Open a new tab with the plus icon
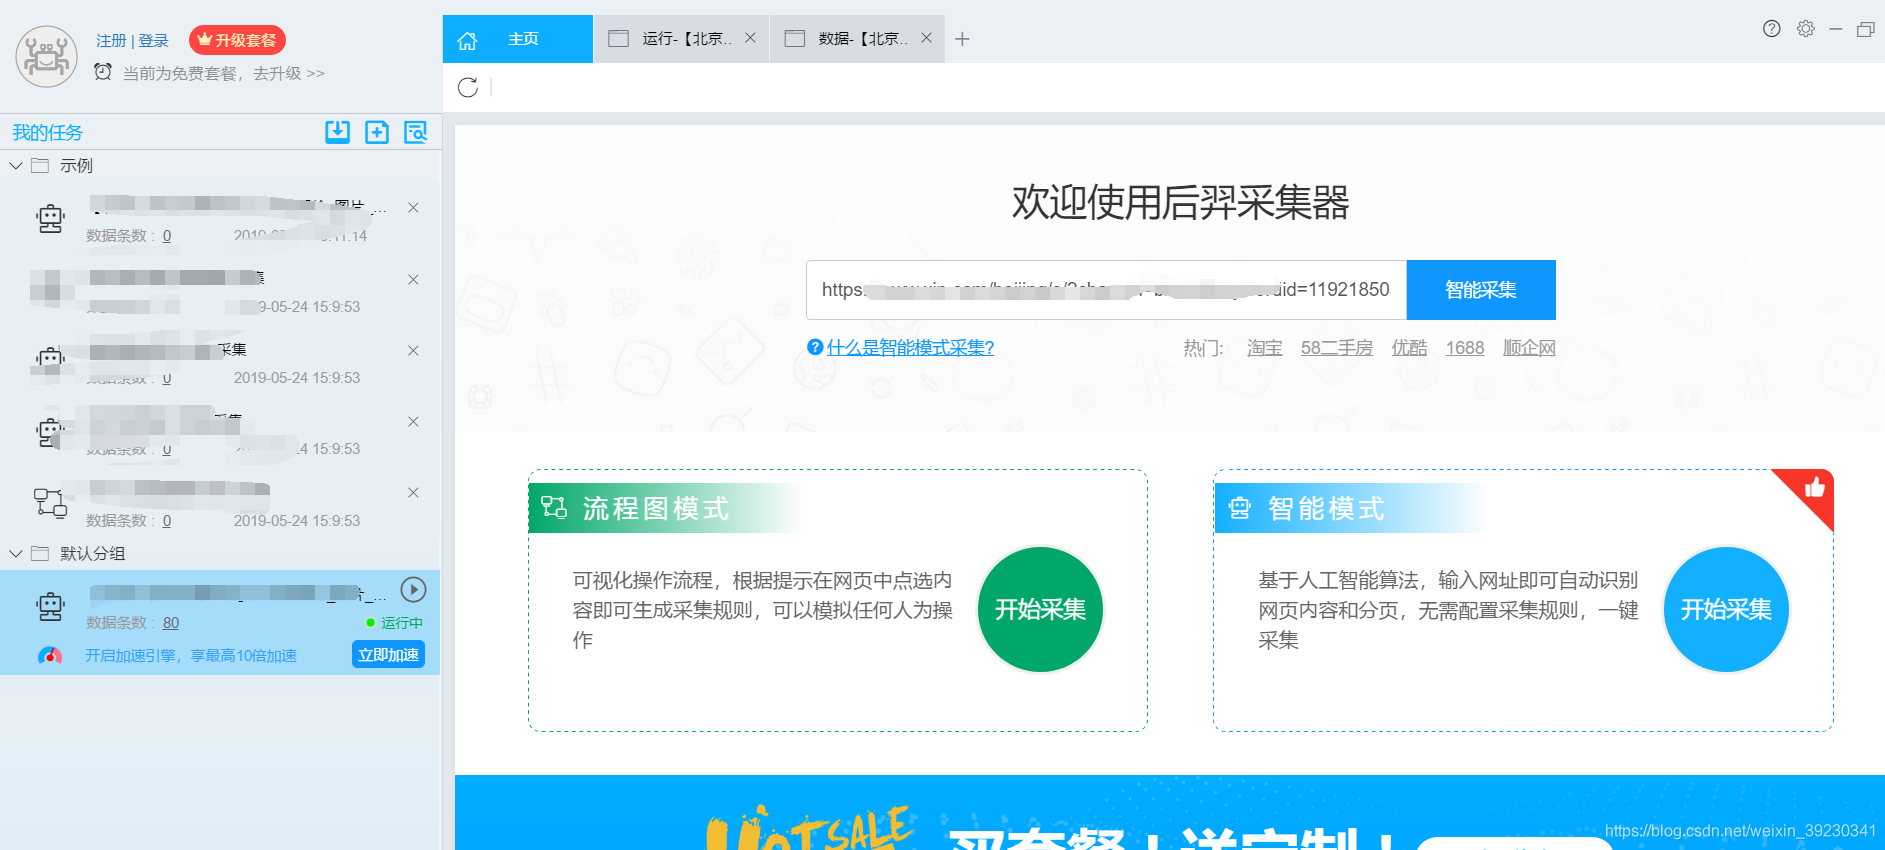The width and height of the screenshot is (1885, 850). [x=962, y=39]
